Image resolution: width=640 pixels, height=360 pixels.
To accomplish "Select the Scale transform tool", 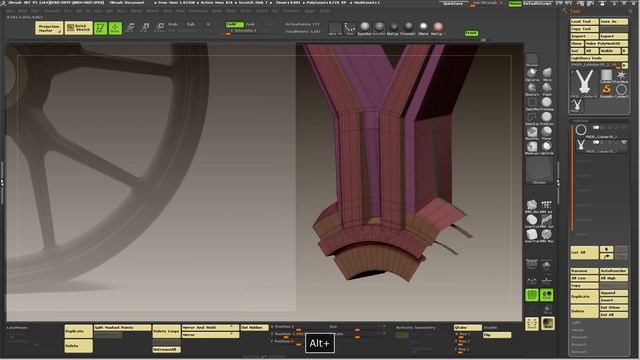I will 145,27.
